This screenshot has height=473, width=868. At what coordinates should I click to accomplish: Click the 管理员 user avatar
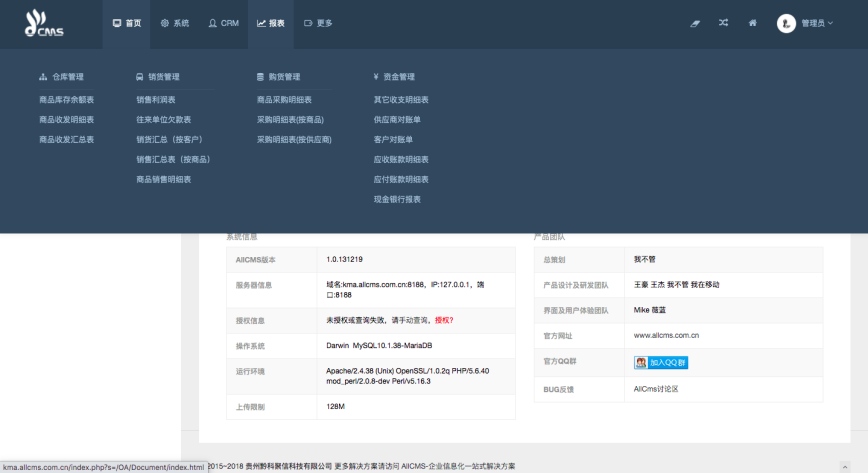[786, 23]
